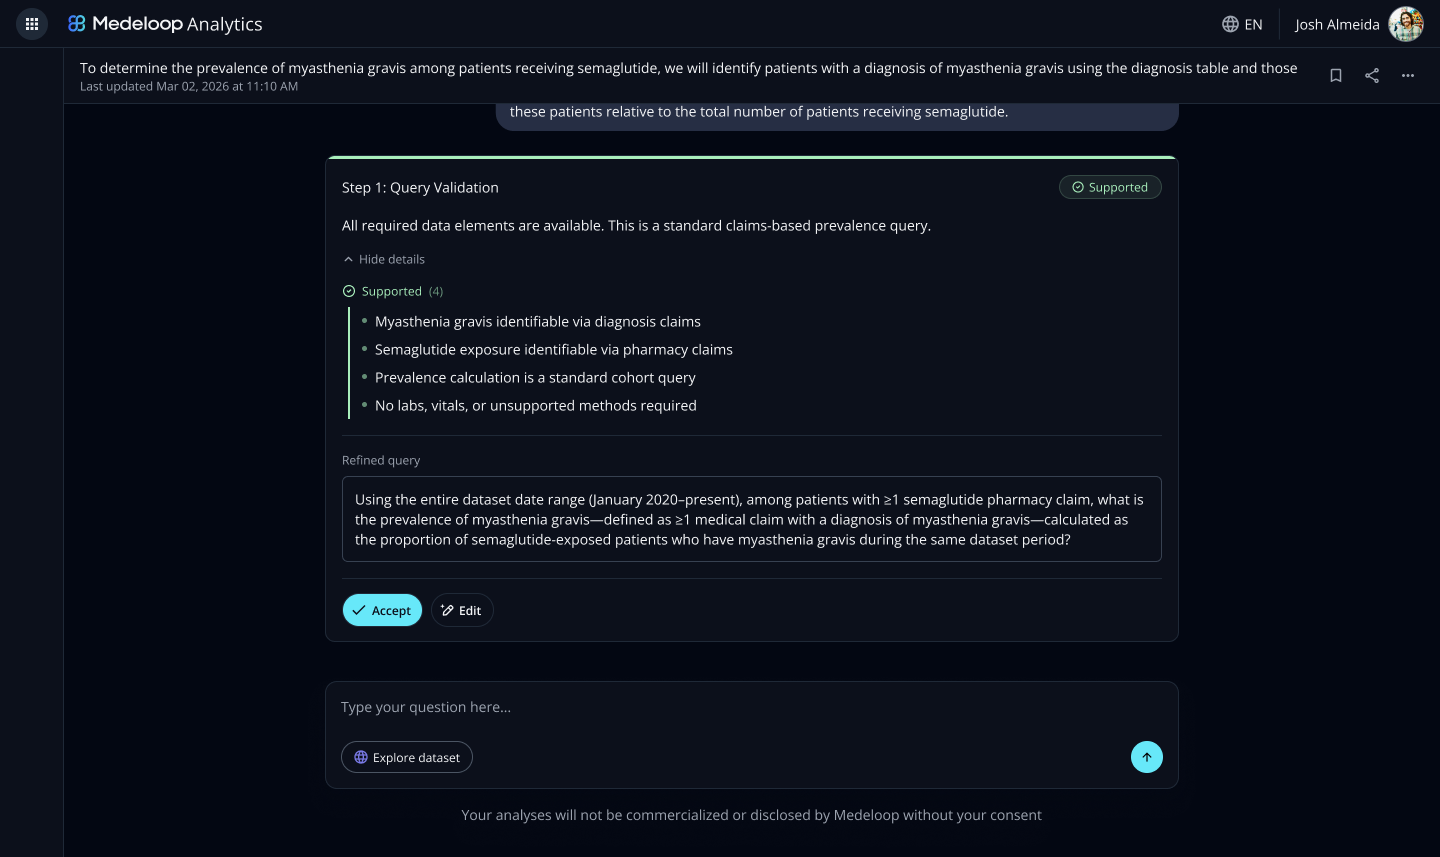This screenshot has width=1440, height=857.
Task: Open the apps grid menu
Action: pos(32,24)
